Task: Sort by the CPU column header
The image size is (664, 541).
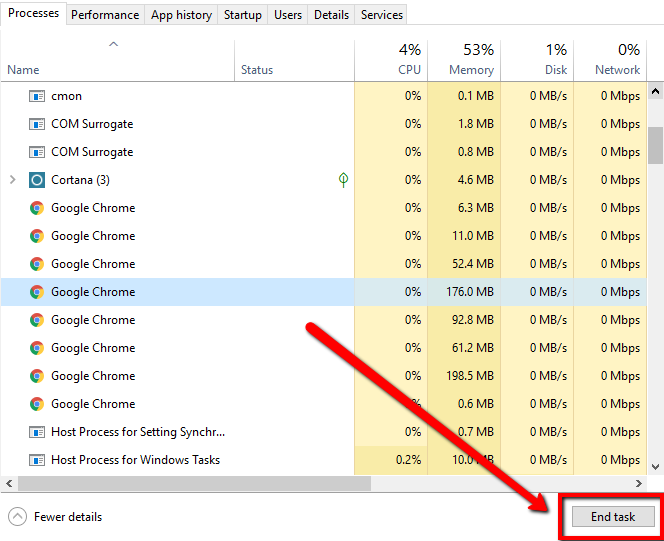Action: 391,60
